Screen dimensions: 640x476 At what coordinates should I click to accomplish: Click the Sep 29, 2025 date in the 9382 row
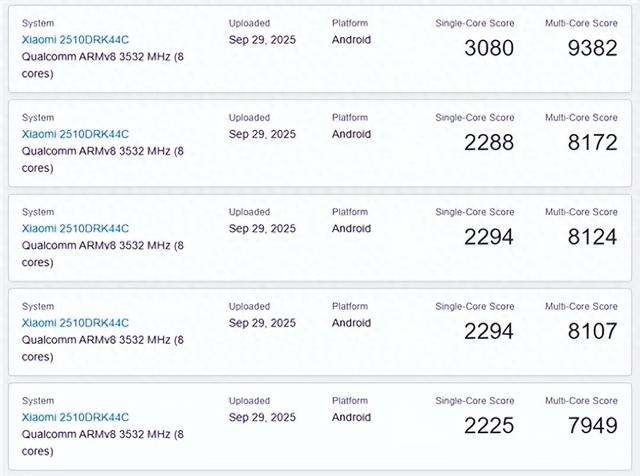pyautogui.click(x=262, y=40)
